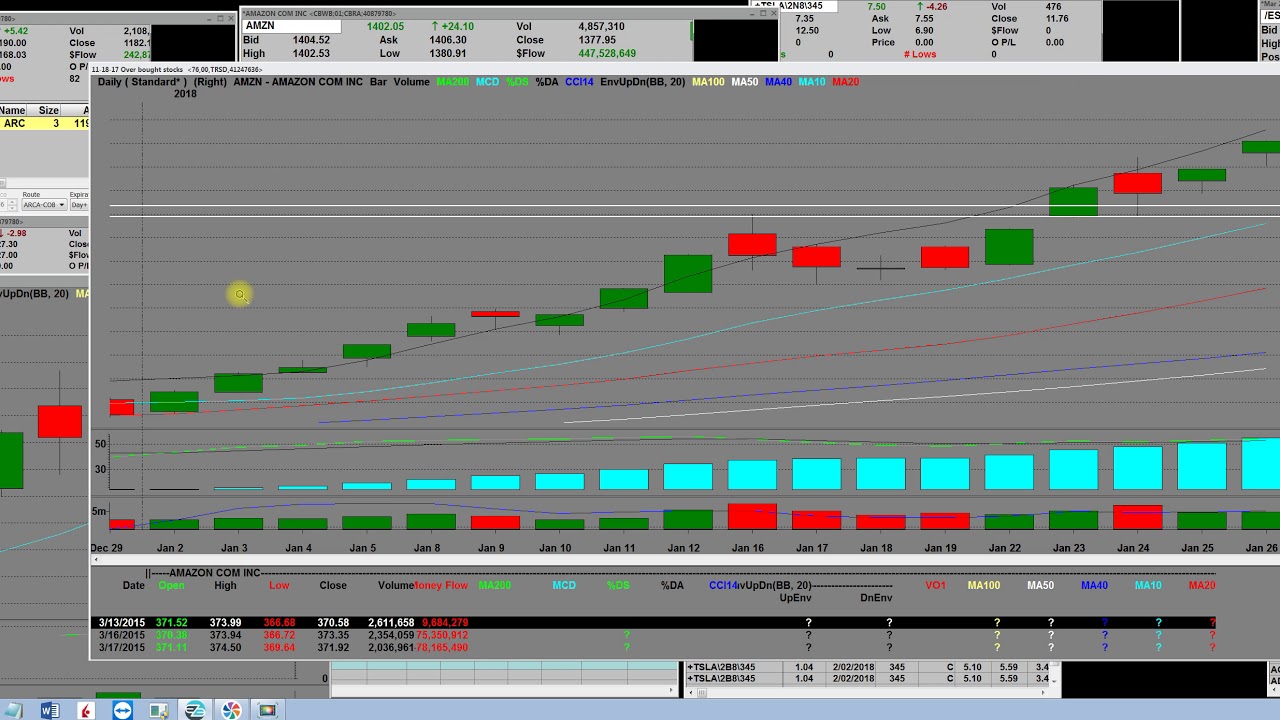This screenshot has width=1280, height=720.
Task: Select the 3/17/2015 data row
Action: pos(653,647)
